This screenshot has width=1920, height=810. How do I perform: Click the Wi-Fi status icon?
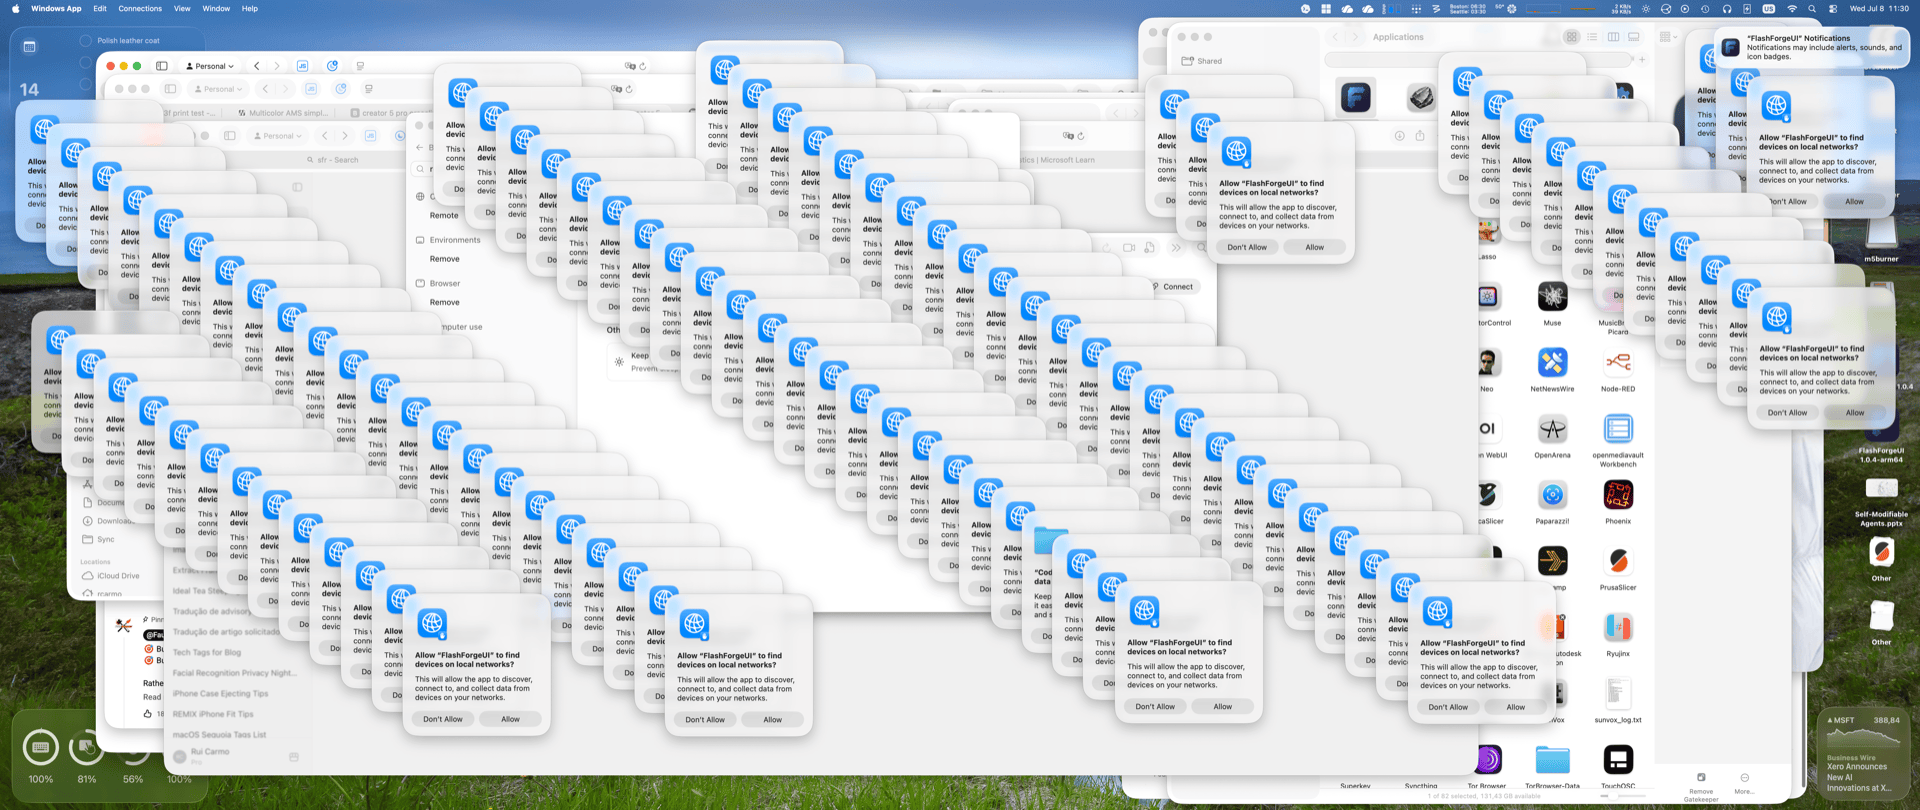1792,8
